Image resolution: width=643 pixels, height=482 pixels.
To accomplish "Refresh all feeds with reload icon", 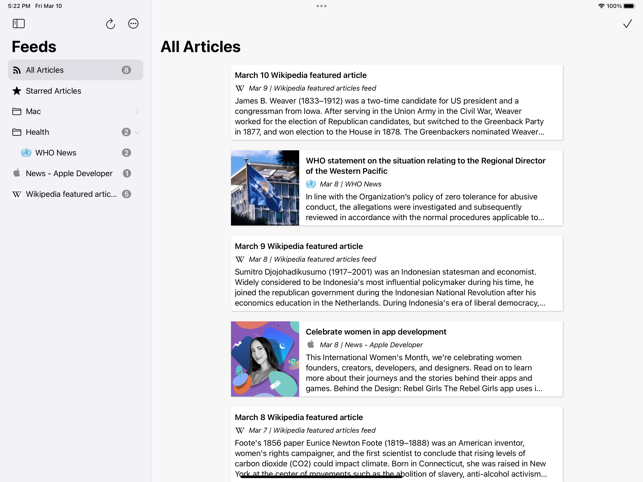I will [x=110, y=24].
